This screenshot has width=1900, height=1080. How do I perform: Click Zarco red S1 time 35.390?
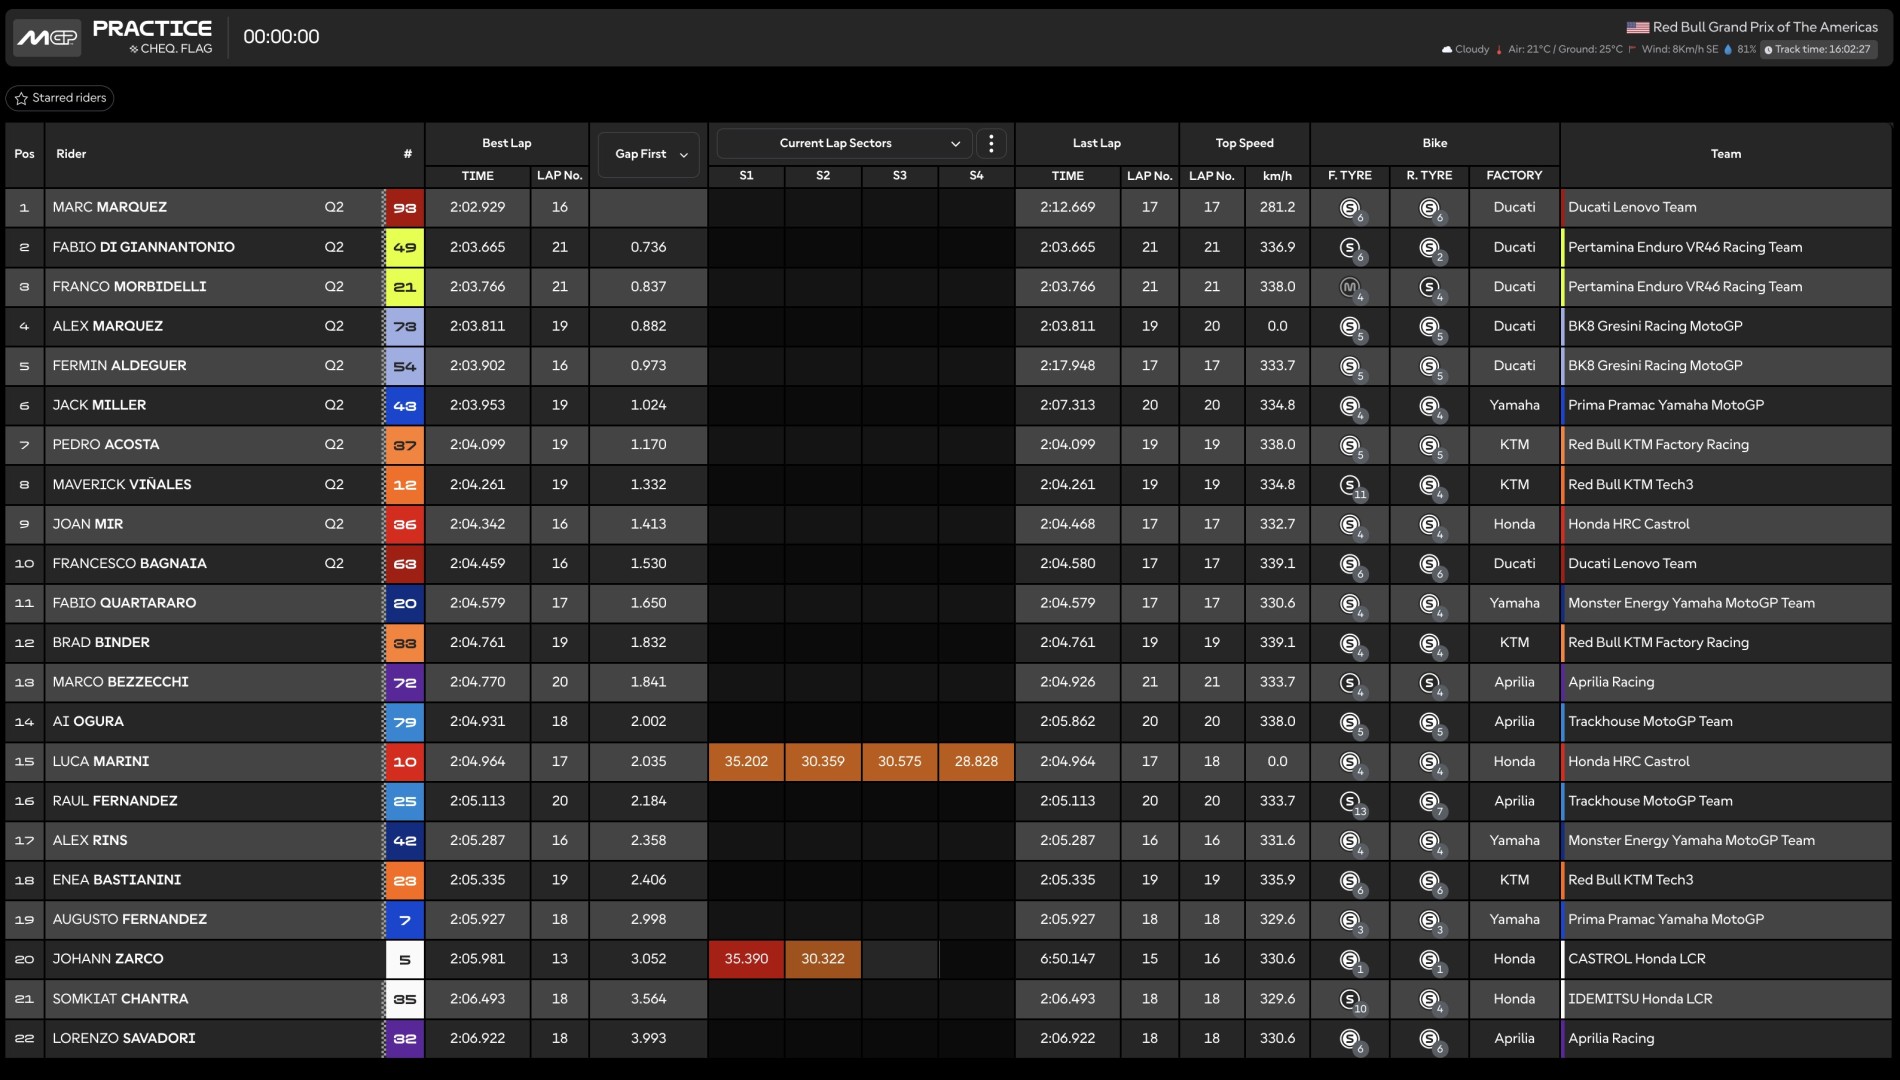tap(746, 959)
